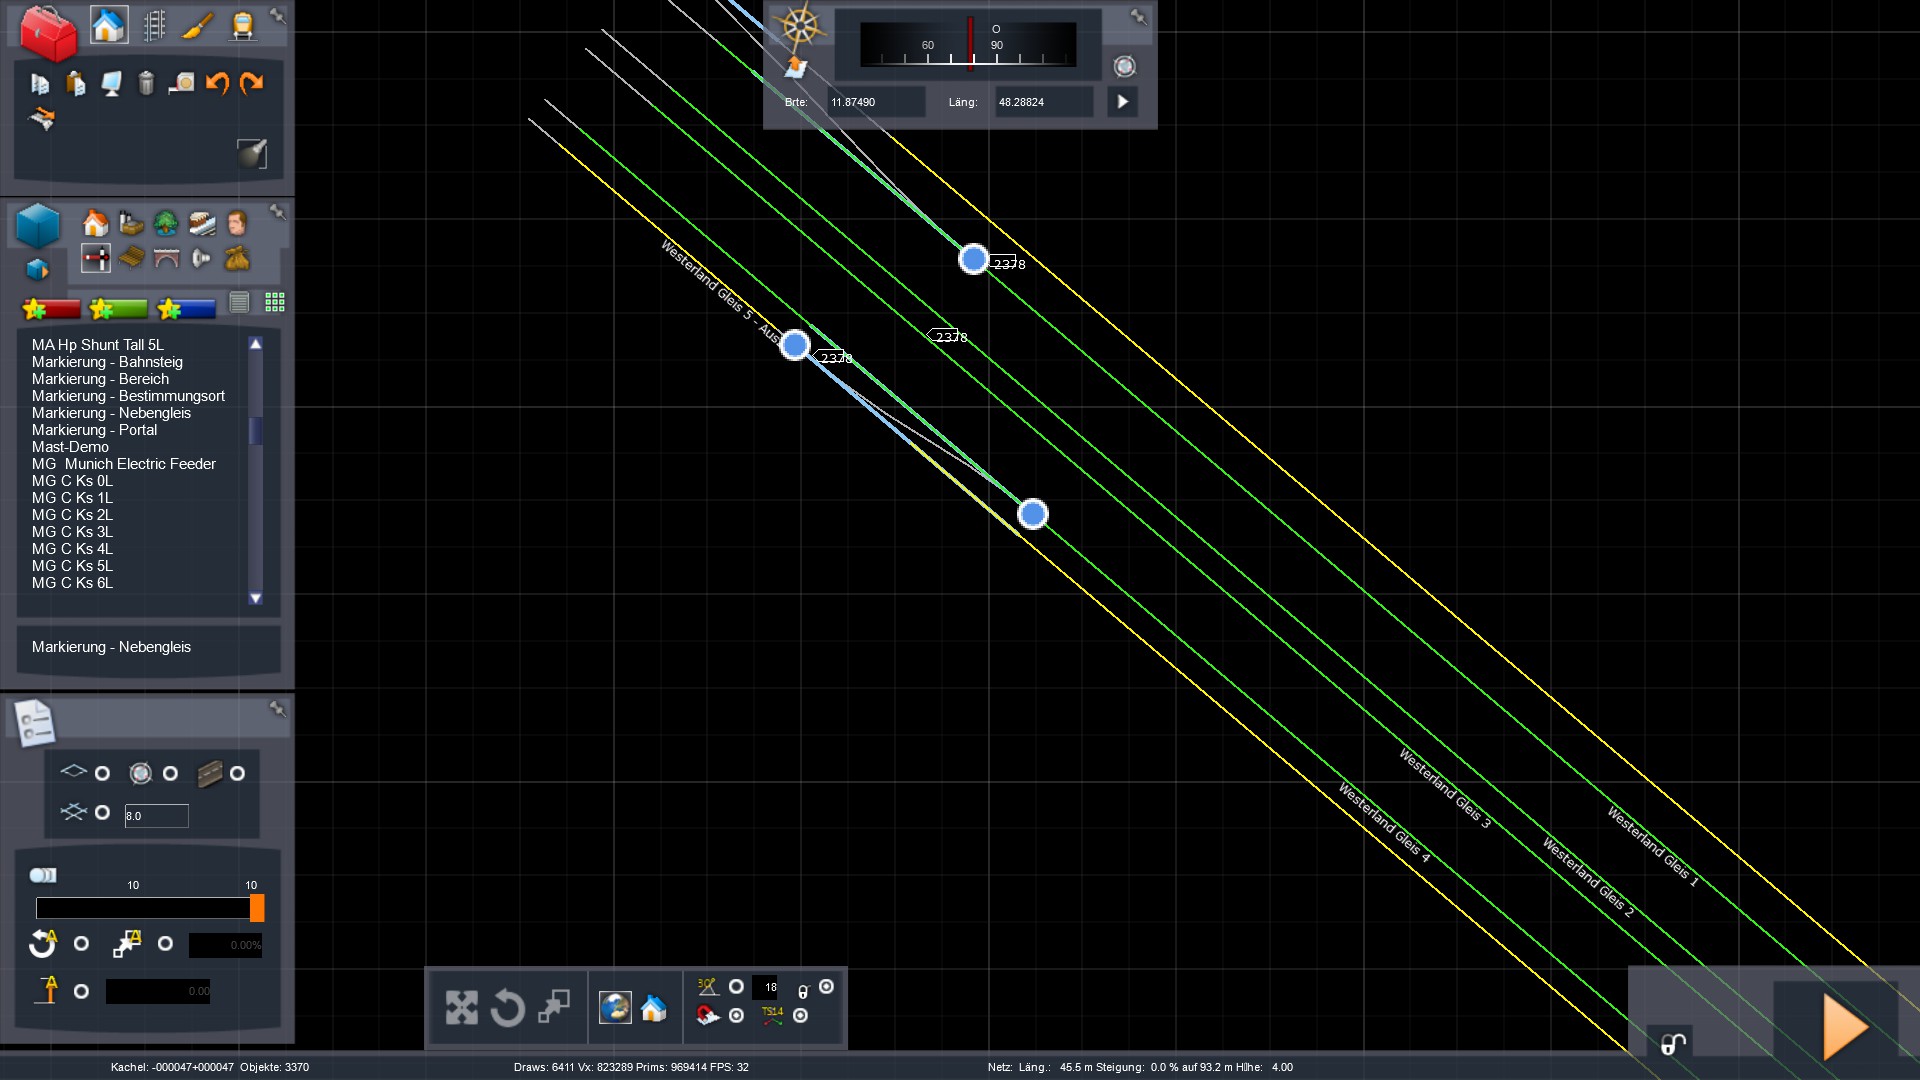
Task: Select 'MG C Ks 3L' list entry
Action: pyautogui.click(x=72, y=532)
